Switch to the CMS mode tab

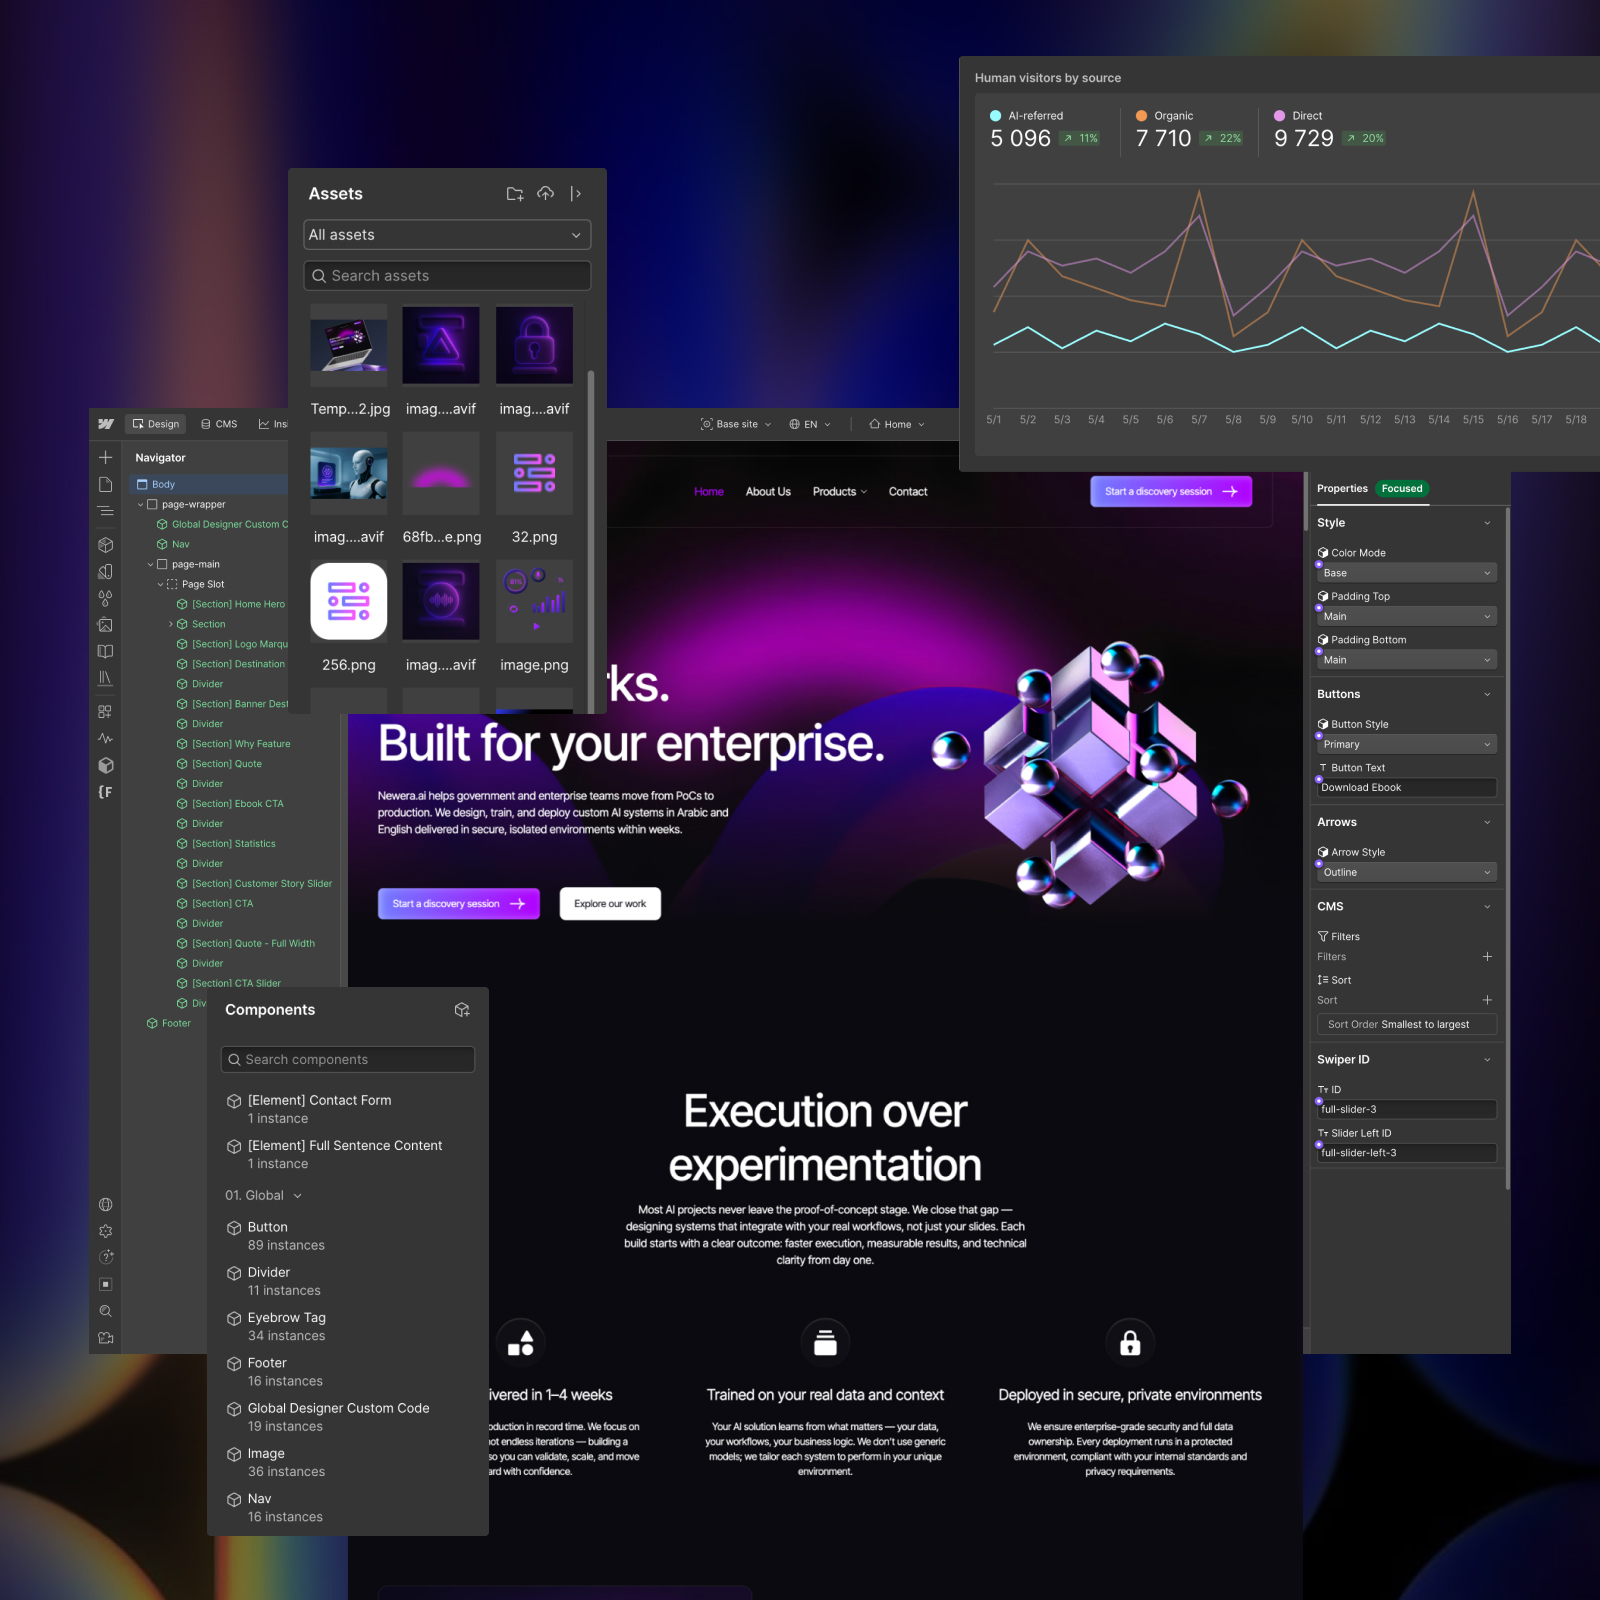point(219,424)
